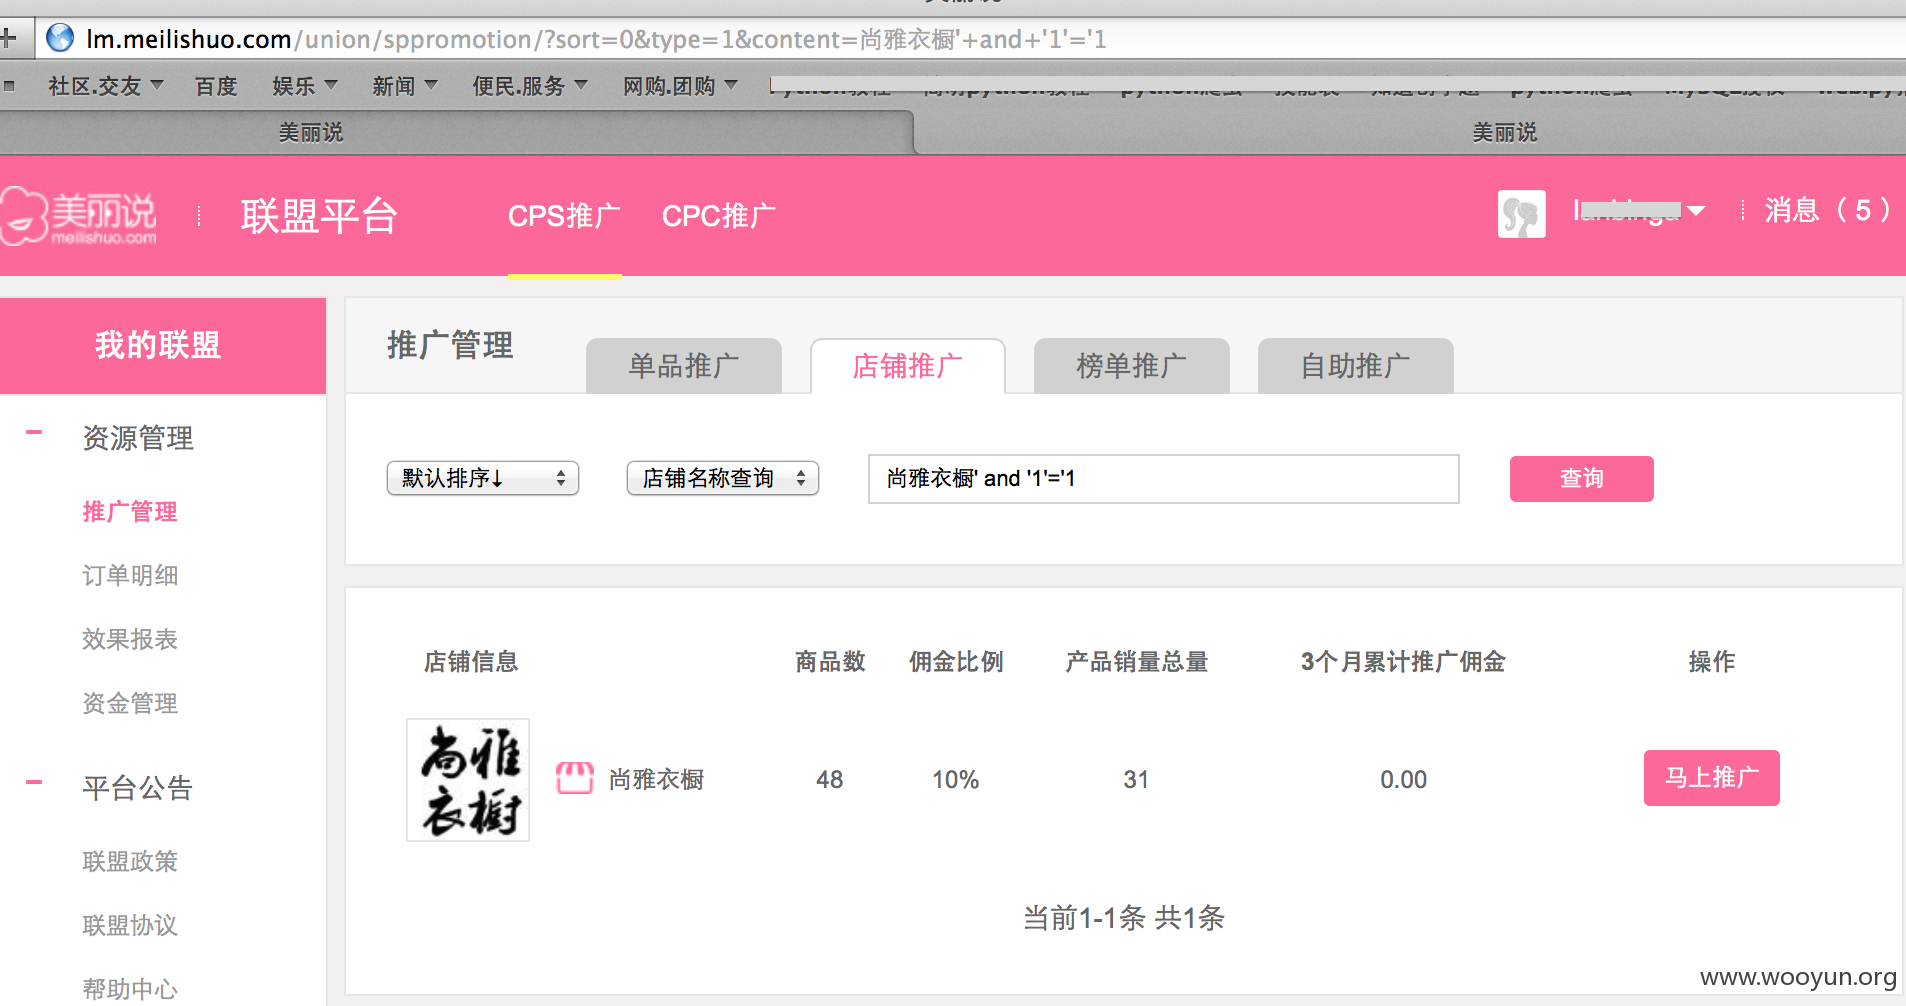Screen dimensions: 1906x1006
Task: Click the shop search text field
Action: (1164, 479)
